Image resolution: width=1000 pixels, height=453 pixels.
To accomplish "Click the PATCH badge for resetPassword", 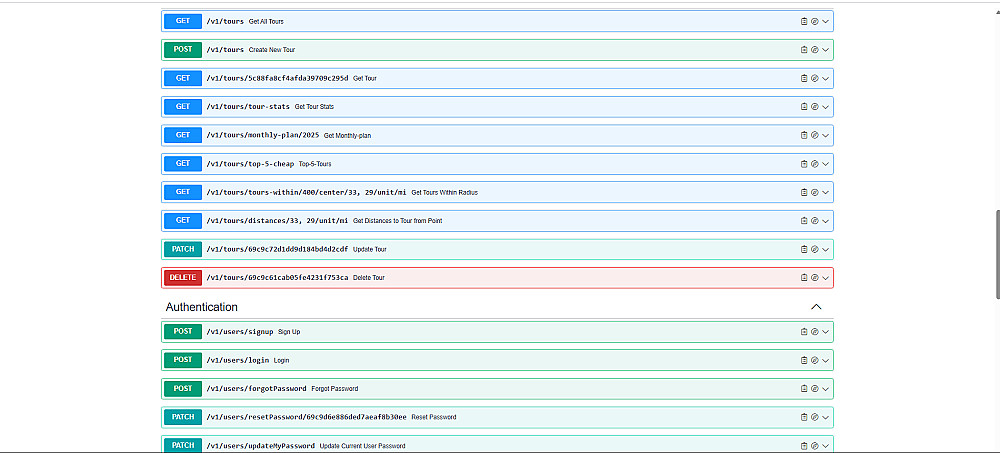I will tap(183, 417).
